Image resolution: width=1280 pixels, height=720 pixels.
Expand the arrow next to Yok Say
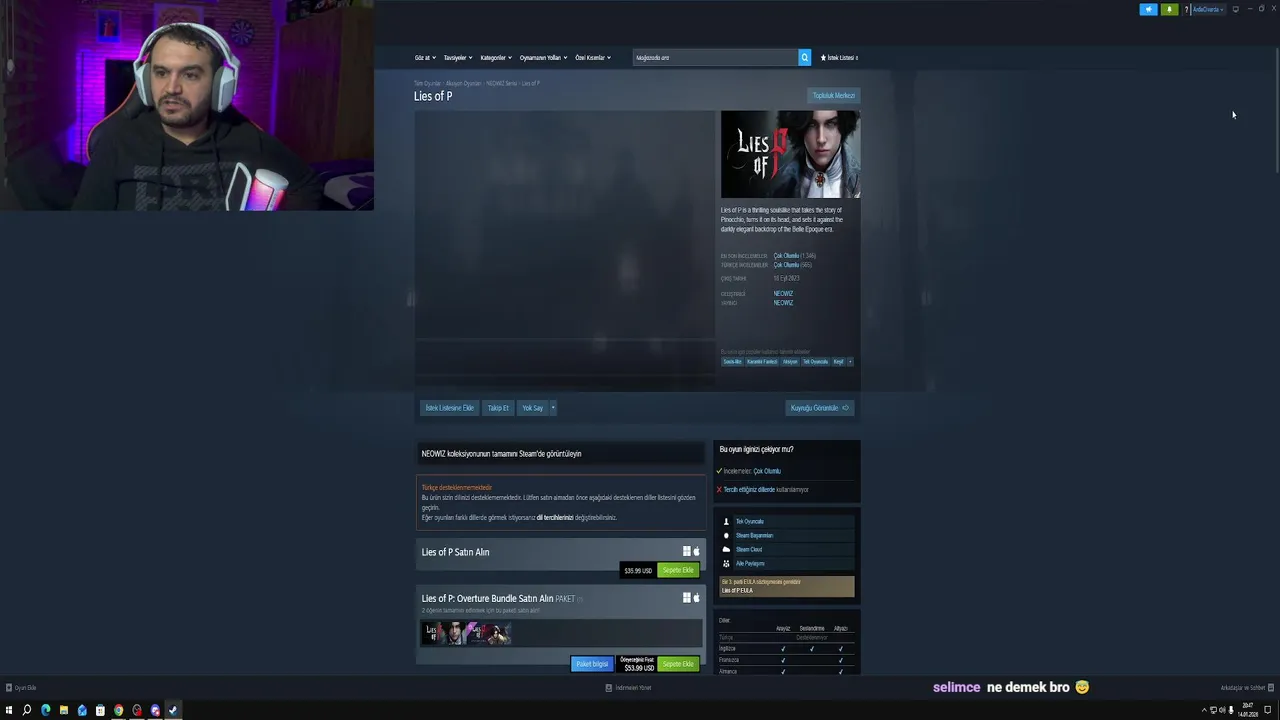pos(553,408)
